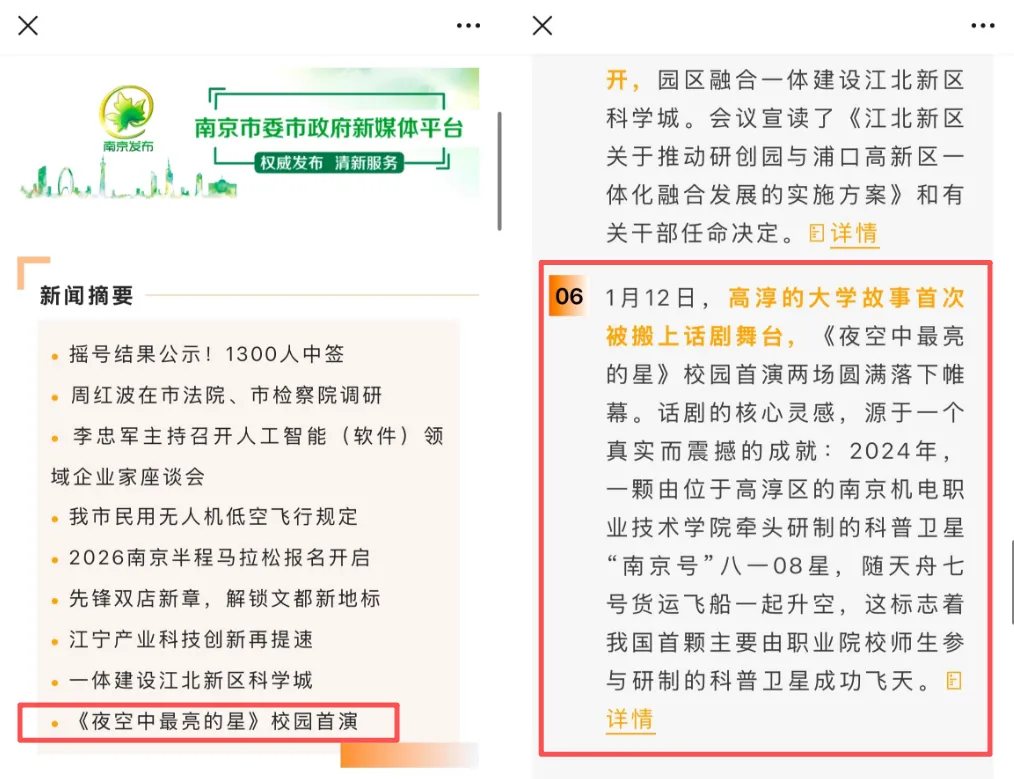Open 详情 link under item 06
The height and width of the screenshot is (779, 1014).
630,719
